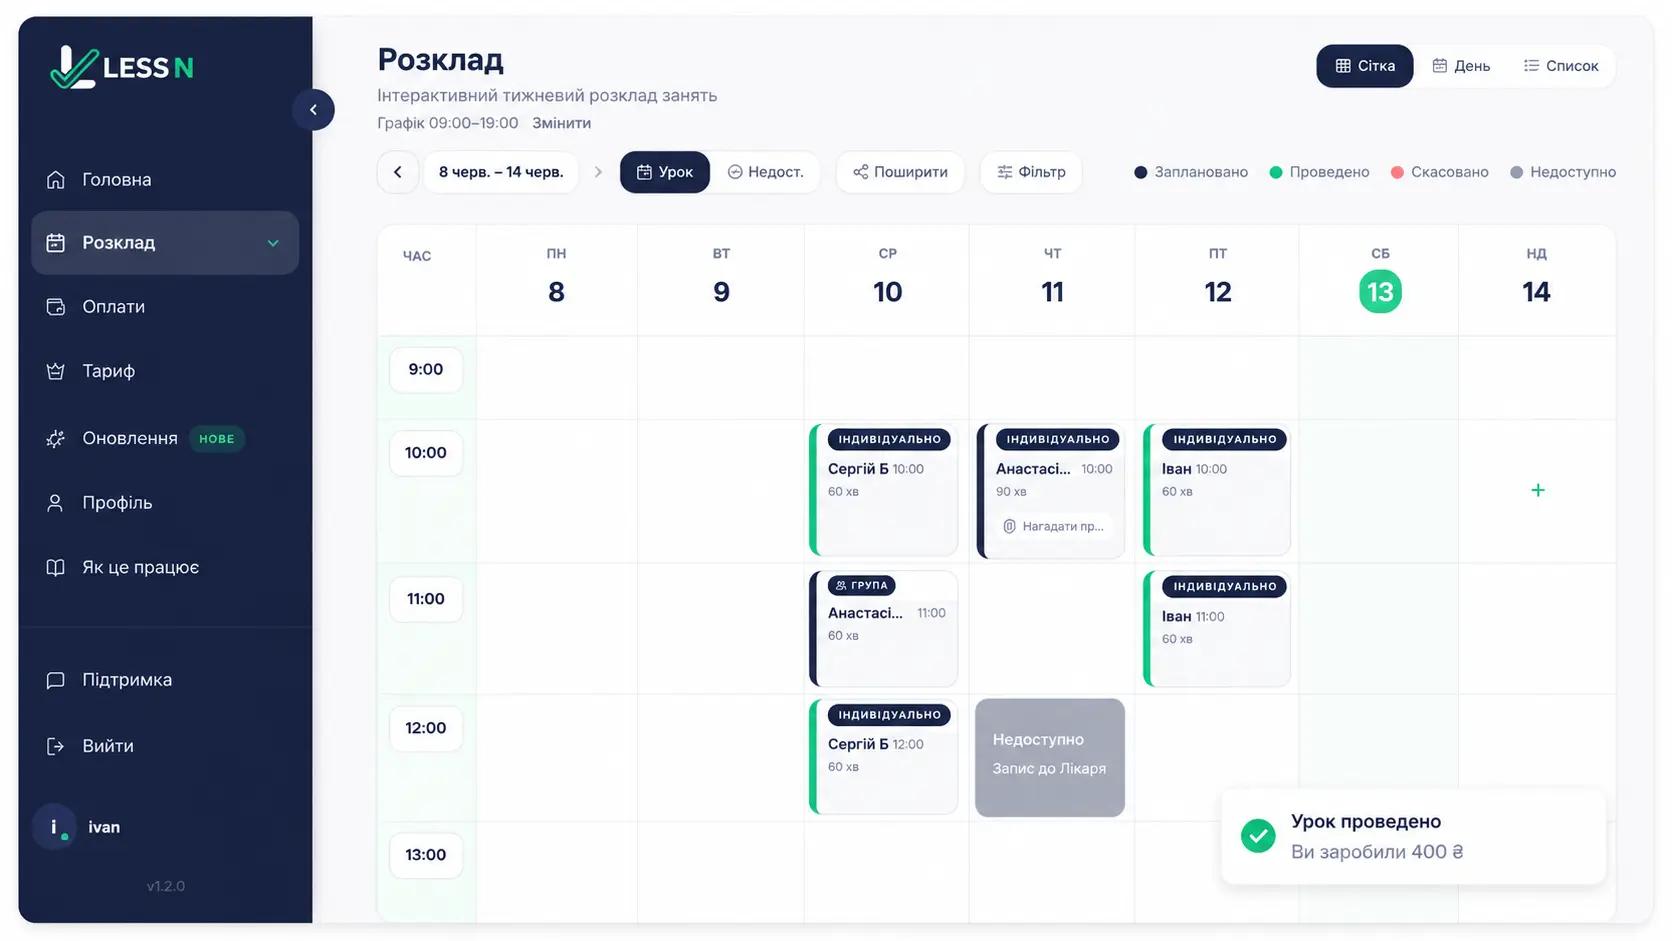Click the v1.2.0 version label
The width and height of the screenshot is (1672, 941).
pos(166,886)
